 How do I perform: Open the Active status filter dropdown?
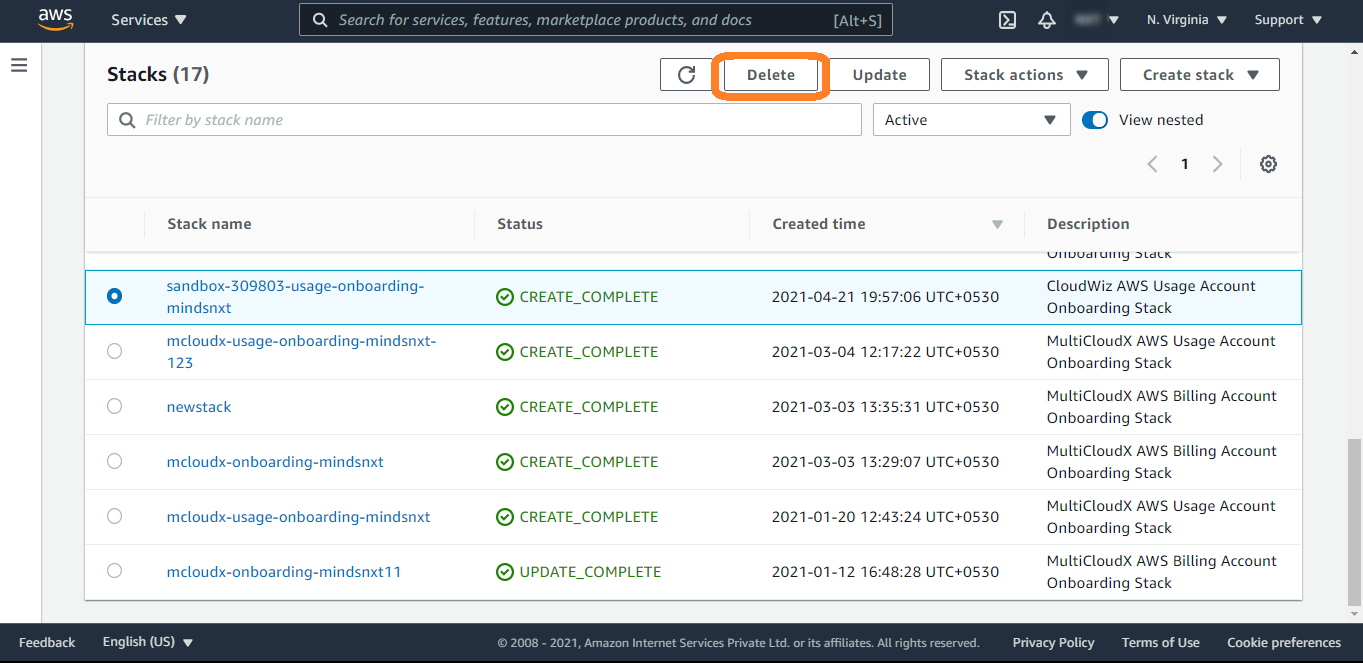pyautogui.click(x=971, y=120)
